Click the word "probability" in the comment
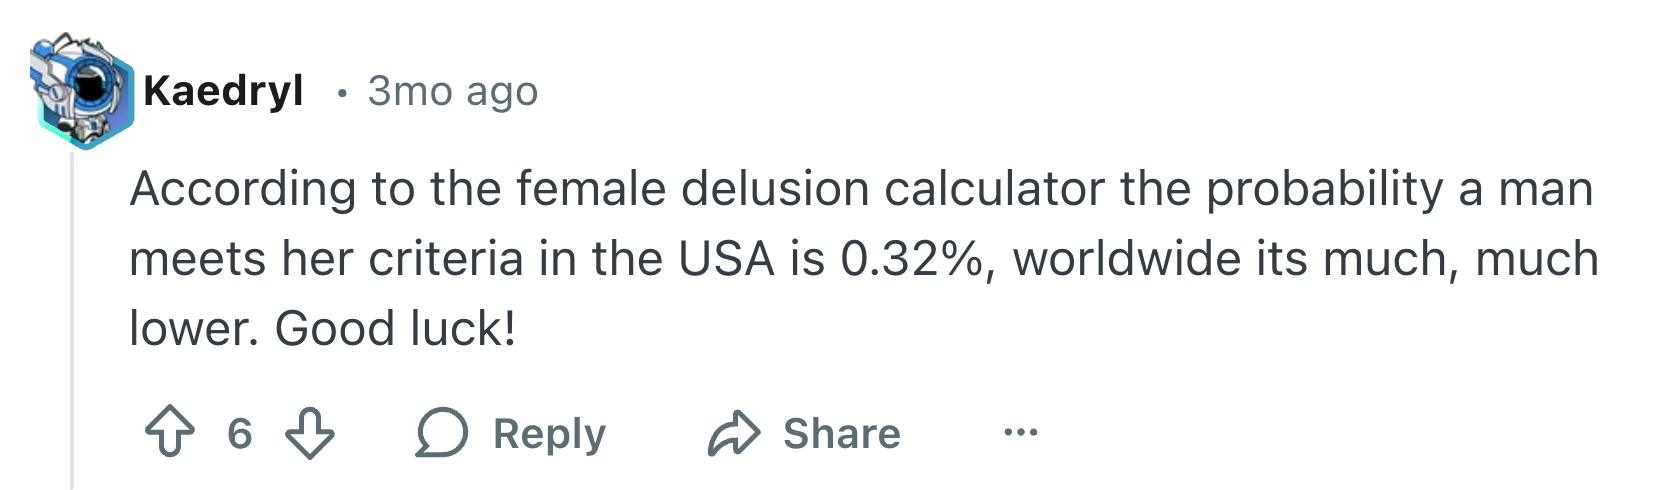 (1324, 189)
